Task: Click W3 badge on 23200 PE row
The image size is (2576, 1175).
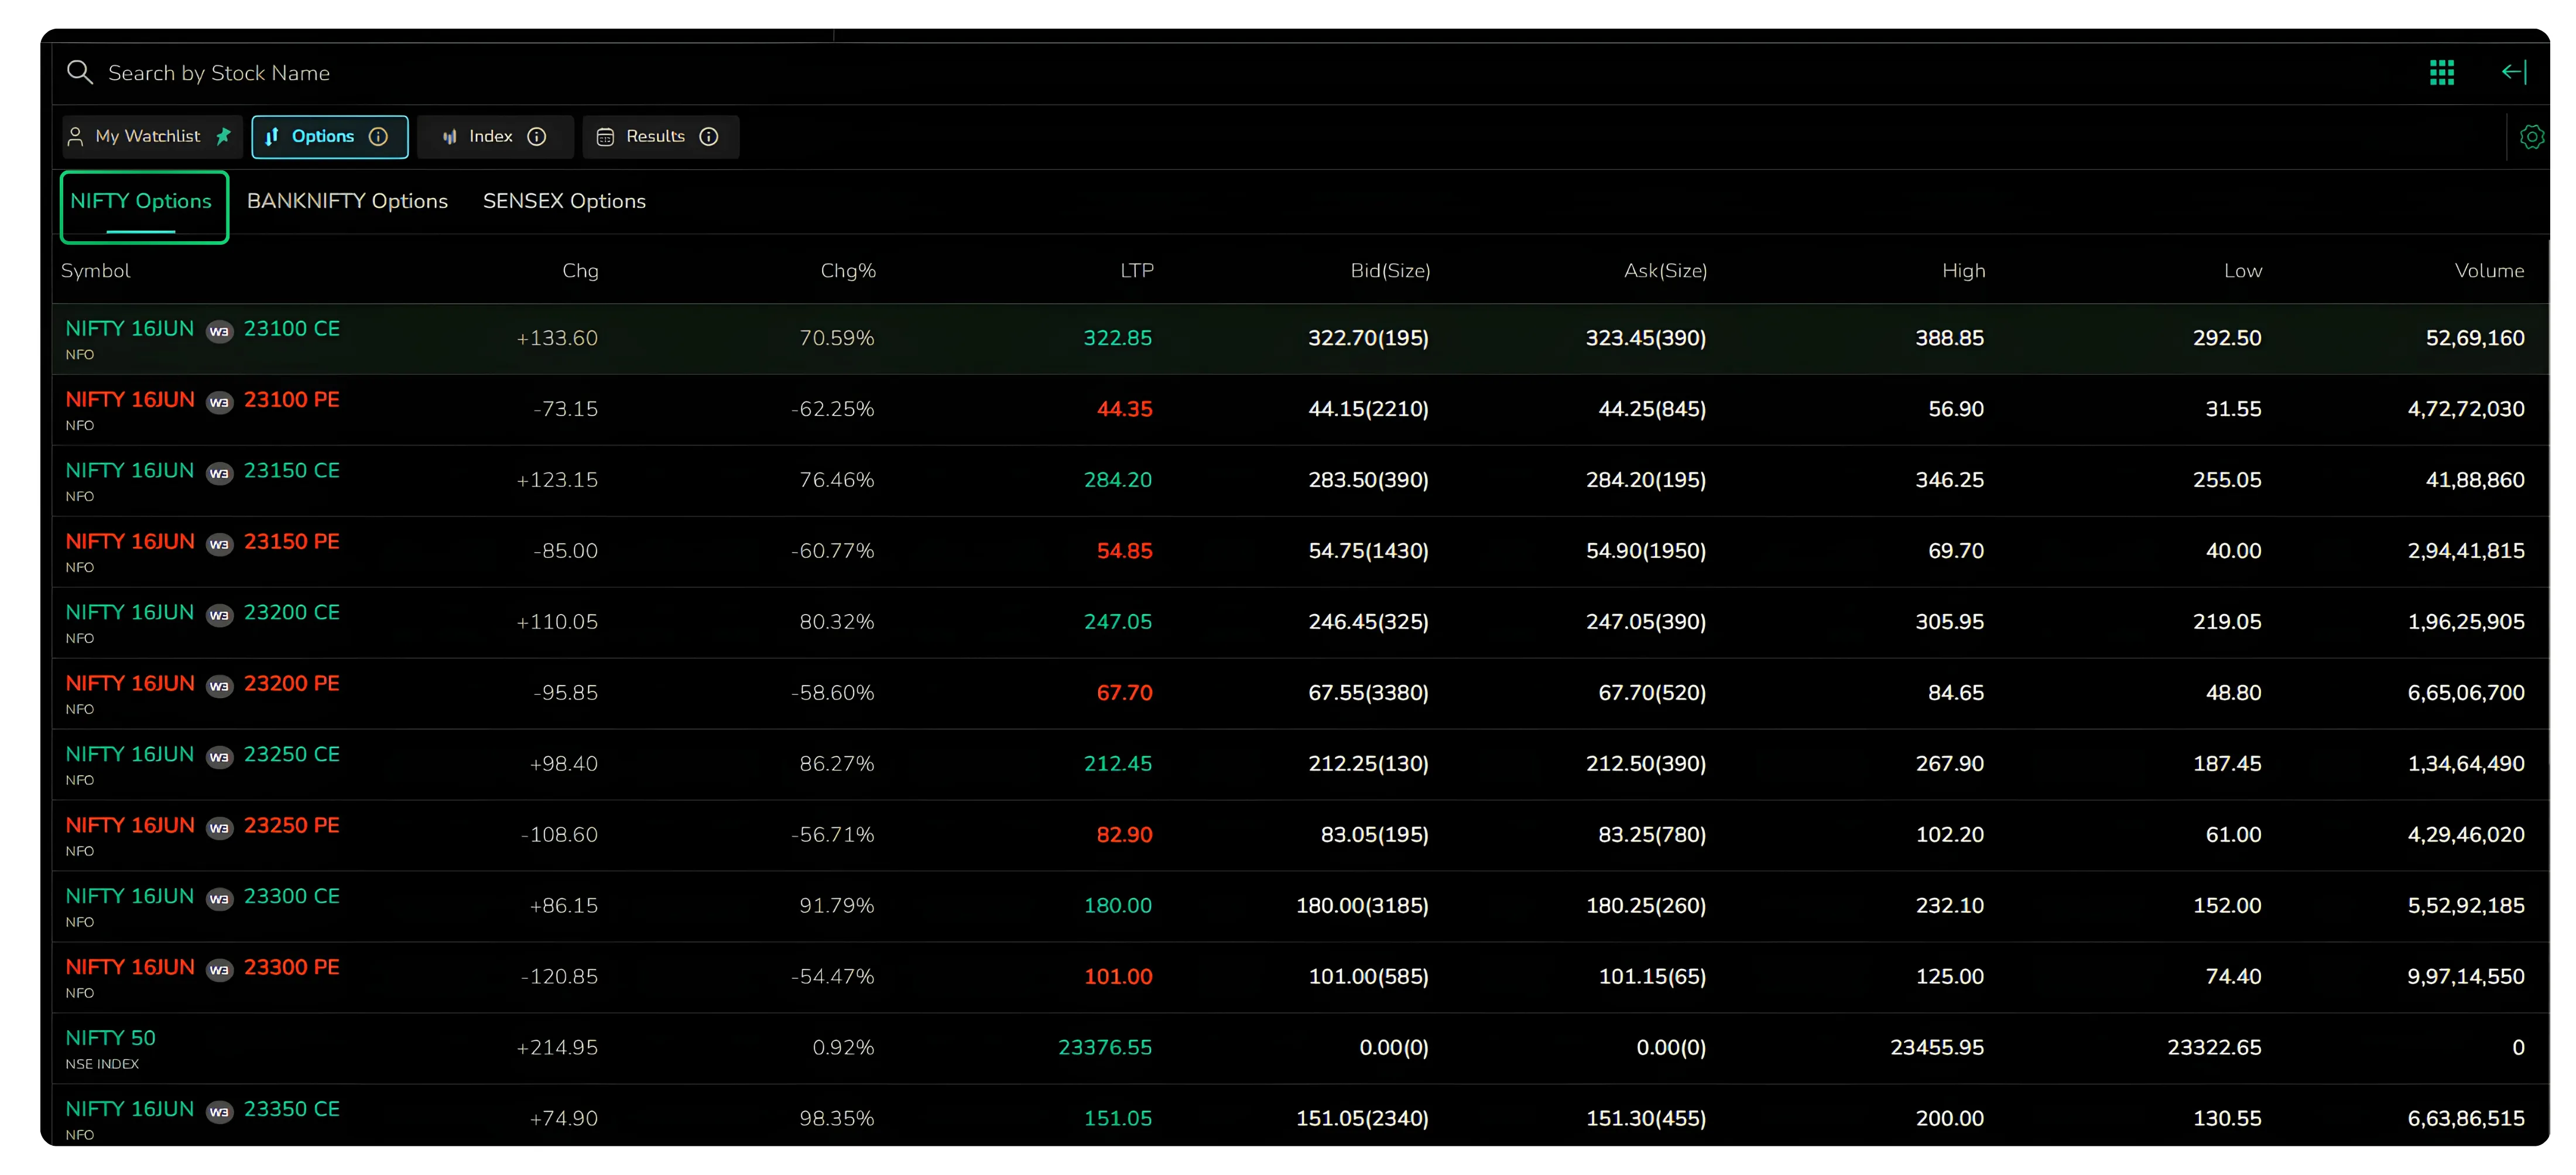Action: [219, 686]
